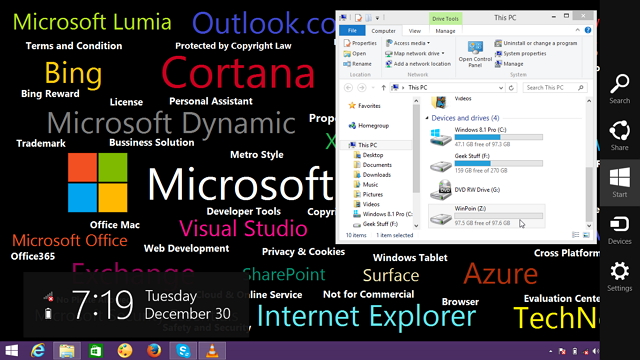Open the paint palette taskbar app
This screenshot has height=360, width=640.
pyautogui.click(x=125, y=351)
